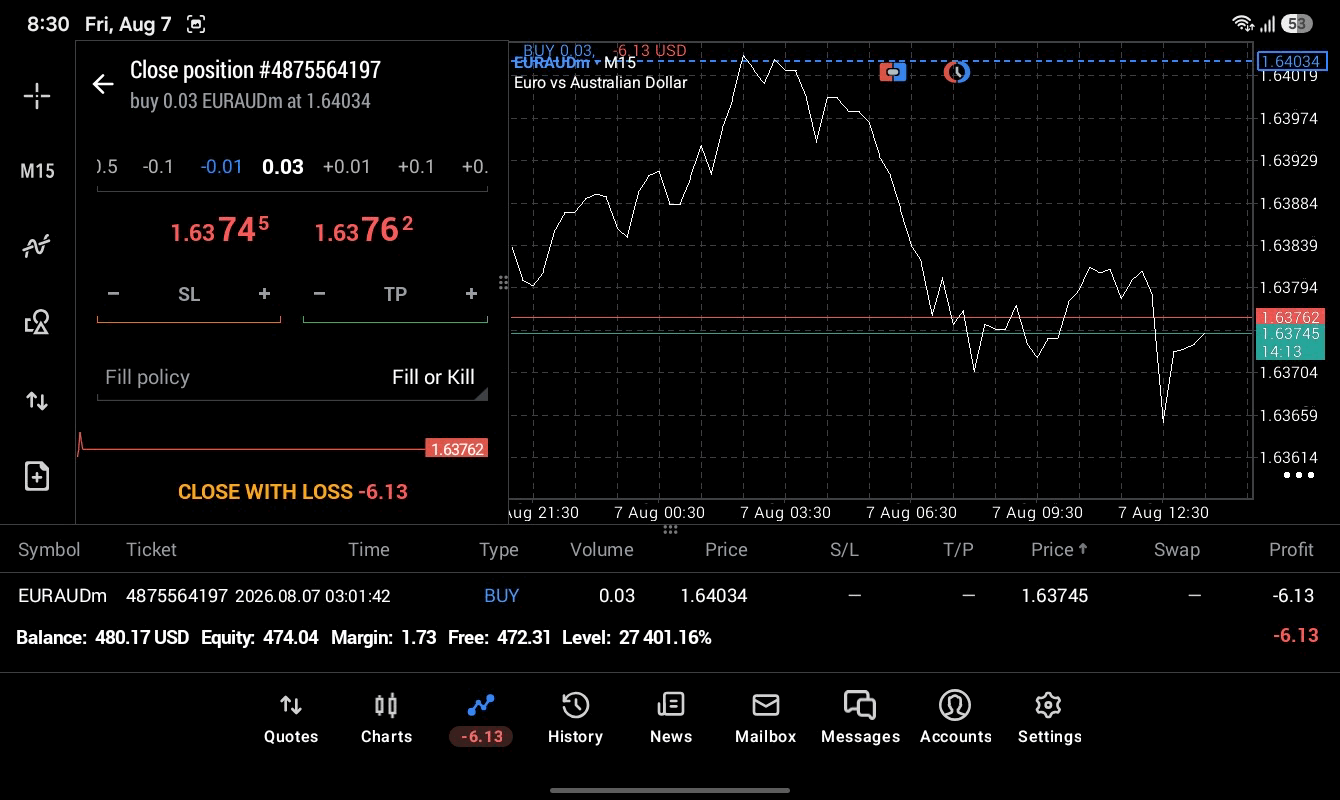Switch to the Charts tab
1340x800 pixels.
point(386,719)
